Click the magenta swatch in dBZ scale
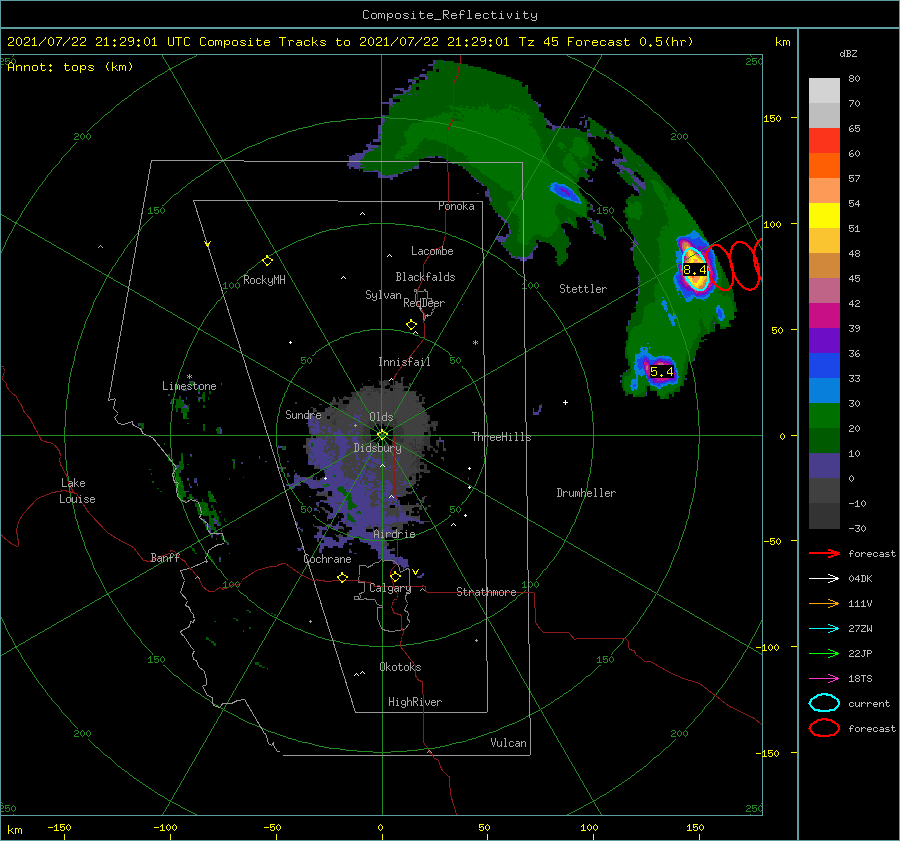 click(824, 316)
